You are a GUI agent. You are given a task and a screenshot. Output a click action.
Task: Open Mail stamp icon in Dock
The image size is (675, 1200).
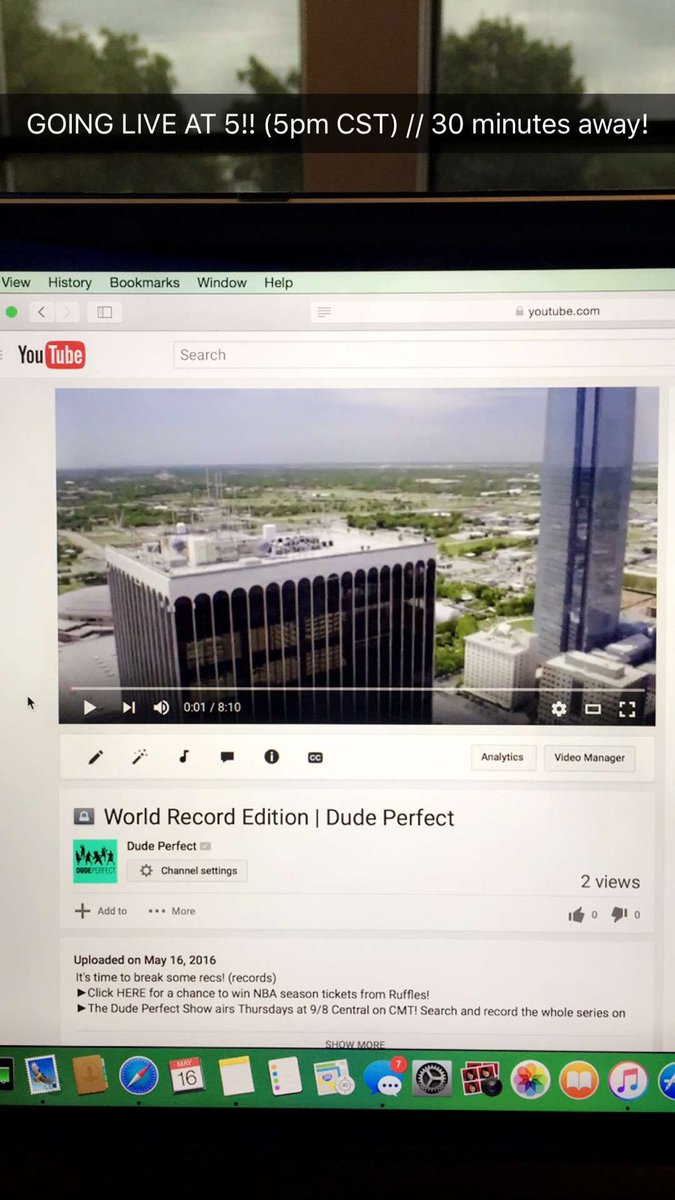click(43, 1076)
